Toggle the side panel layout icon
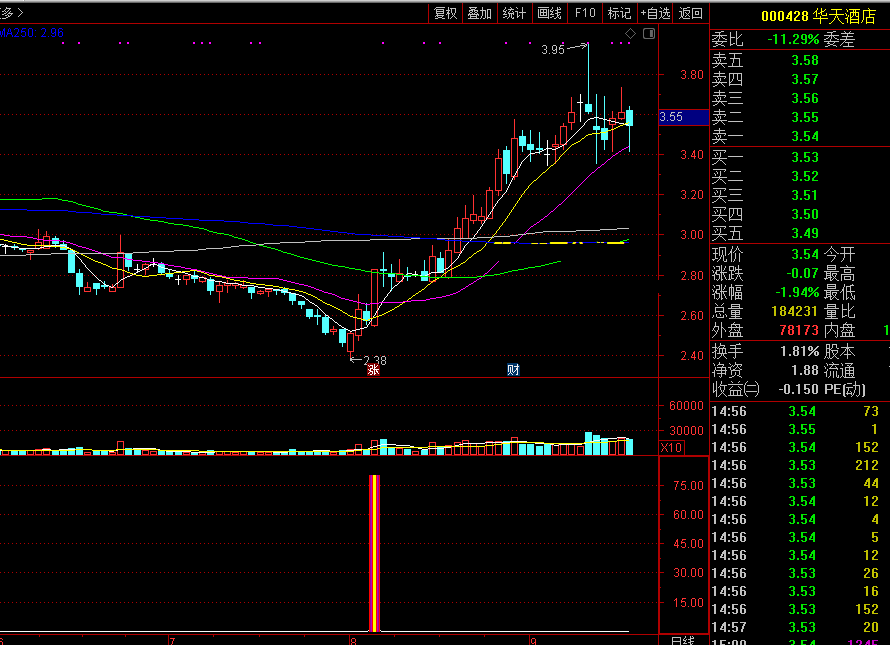 point(649,33)
